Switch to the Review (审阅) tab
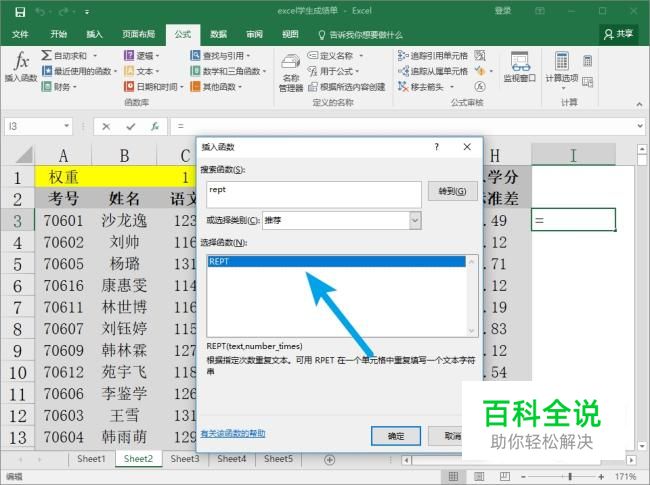Viewport: 650px width, 485px height. 254,34
